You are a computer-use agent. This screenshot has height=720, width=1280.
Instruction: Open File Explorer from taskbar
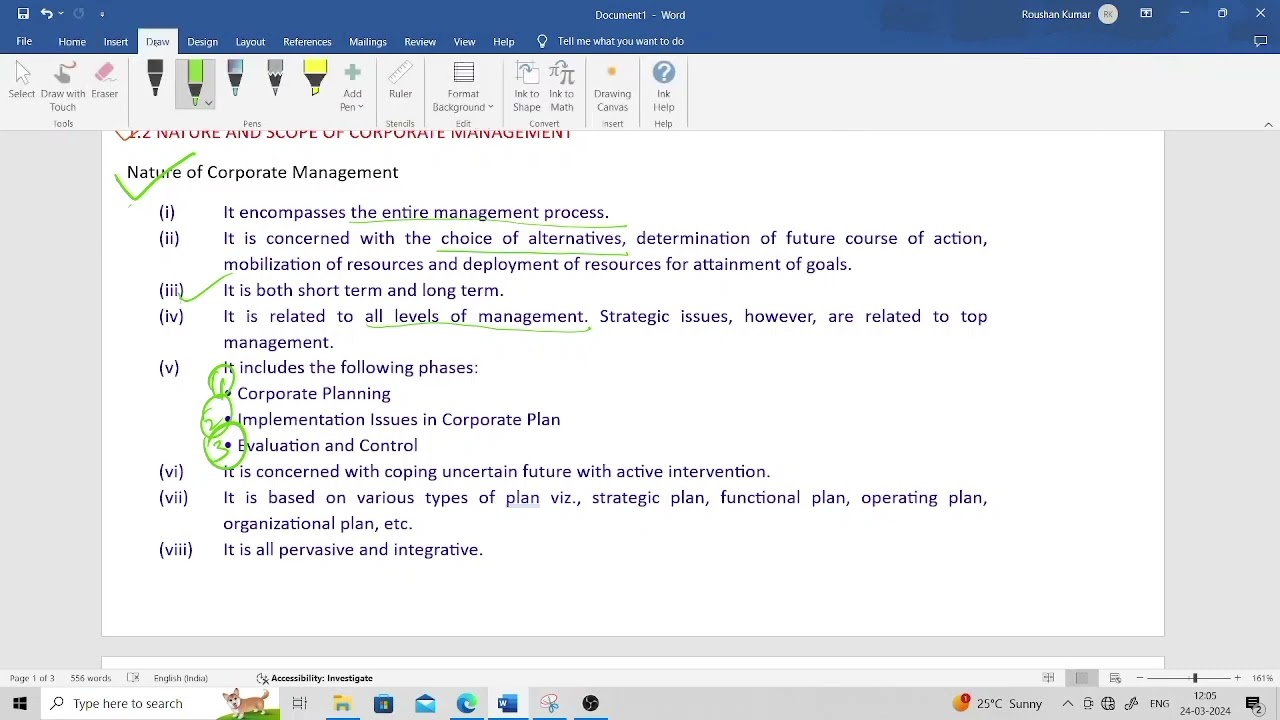click(342, 703)
